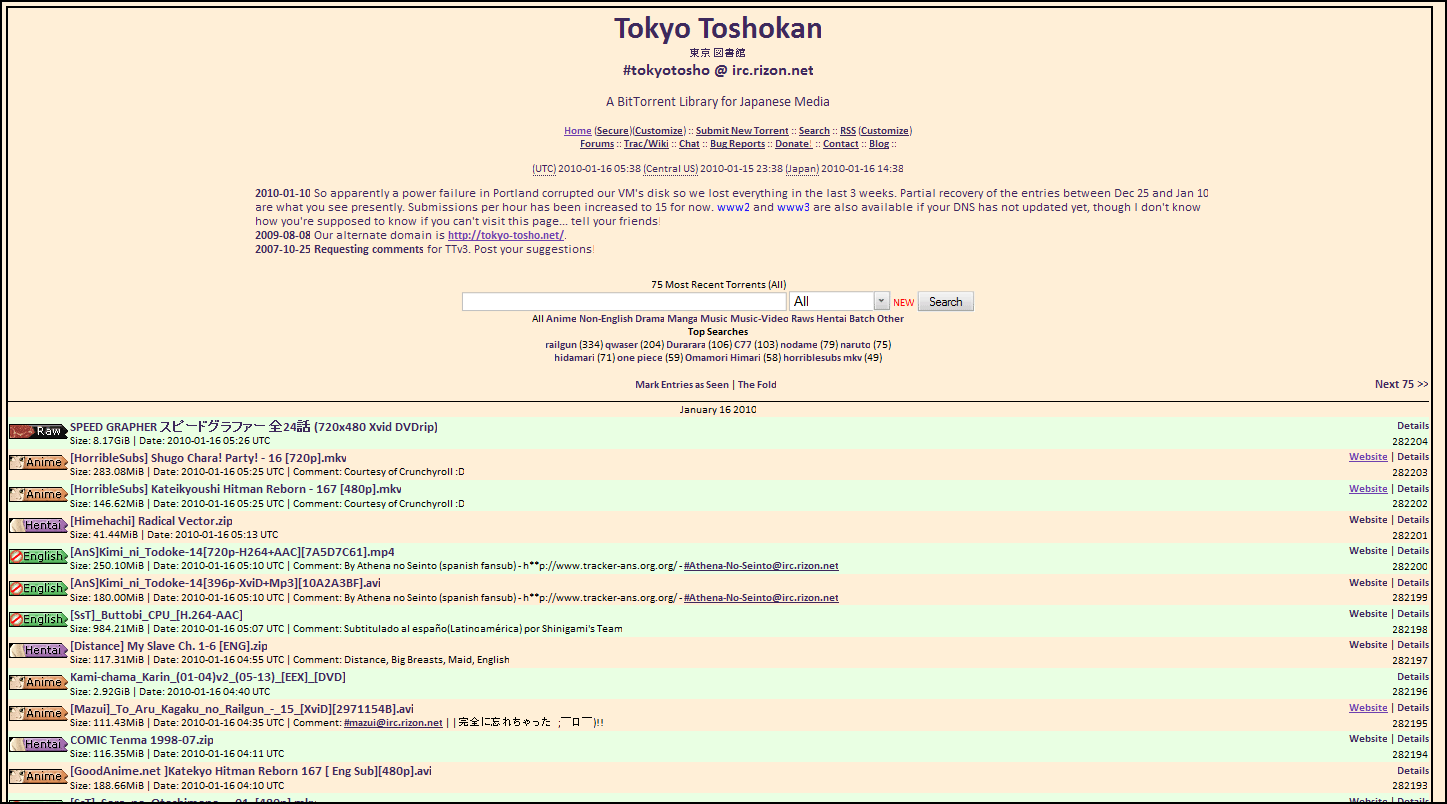Click the Search button
This screenshot has height=804, width=1447.
pyautogui.click(x=945, y=301)
